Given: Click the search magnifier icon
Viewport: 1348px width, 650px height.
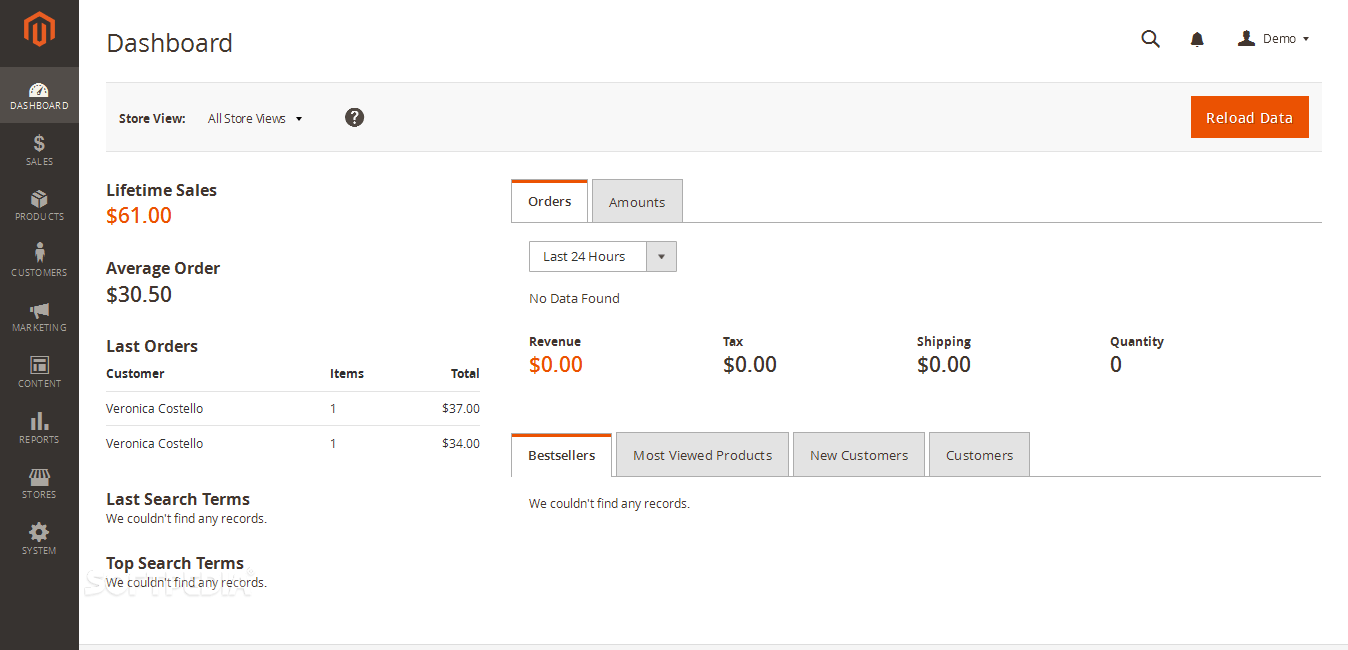Looking at the screenshot, I should point(1151,39).
